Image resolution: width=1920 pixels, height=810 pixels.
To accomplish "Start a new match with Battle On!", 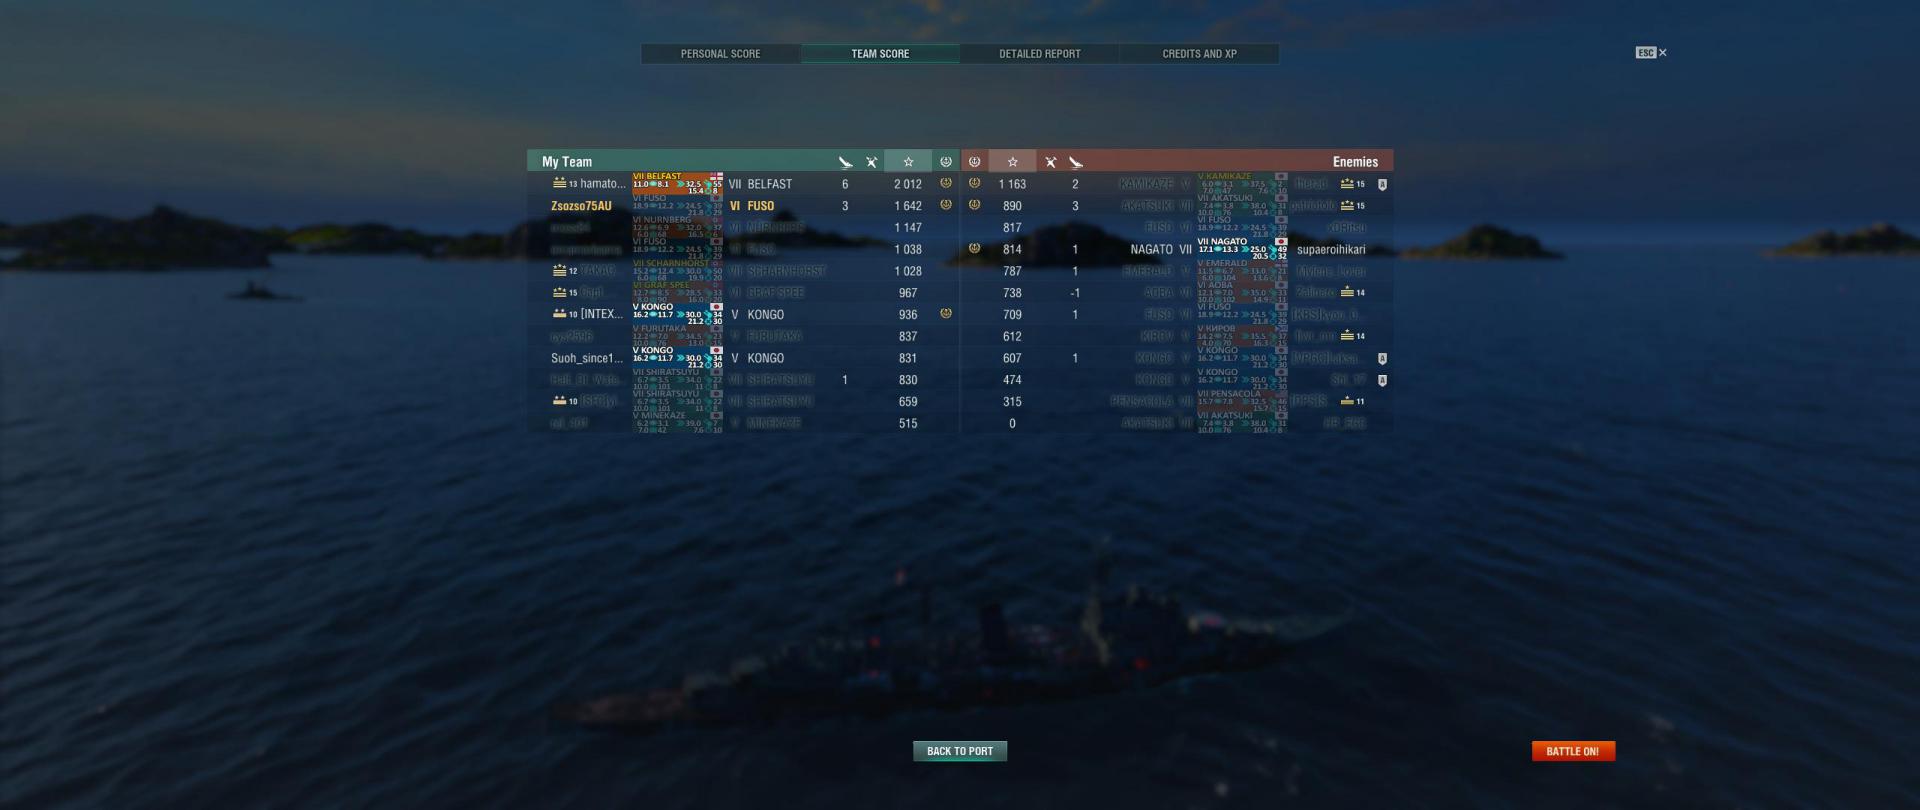I will pyautogui.click(x=1573, y=751).
